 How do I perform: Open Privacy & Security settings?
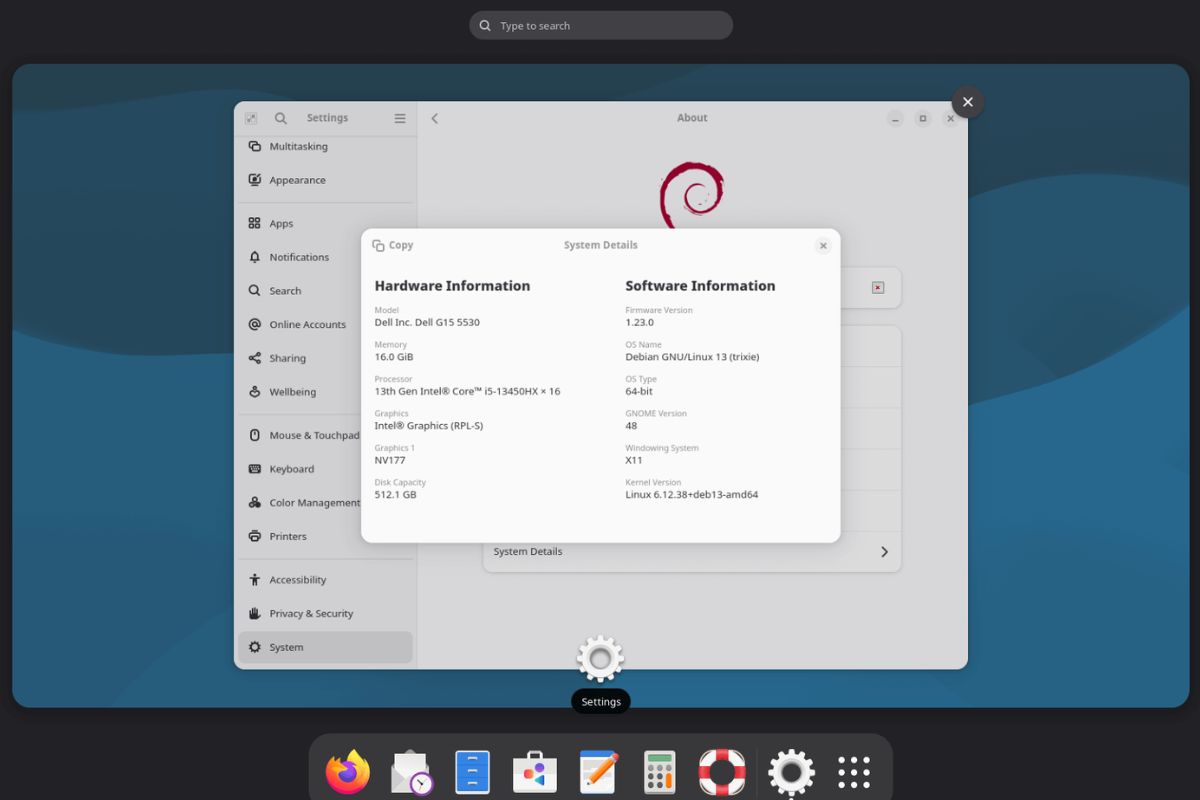325,613
